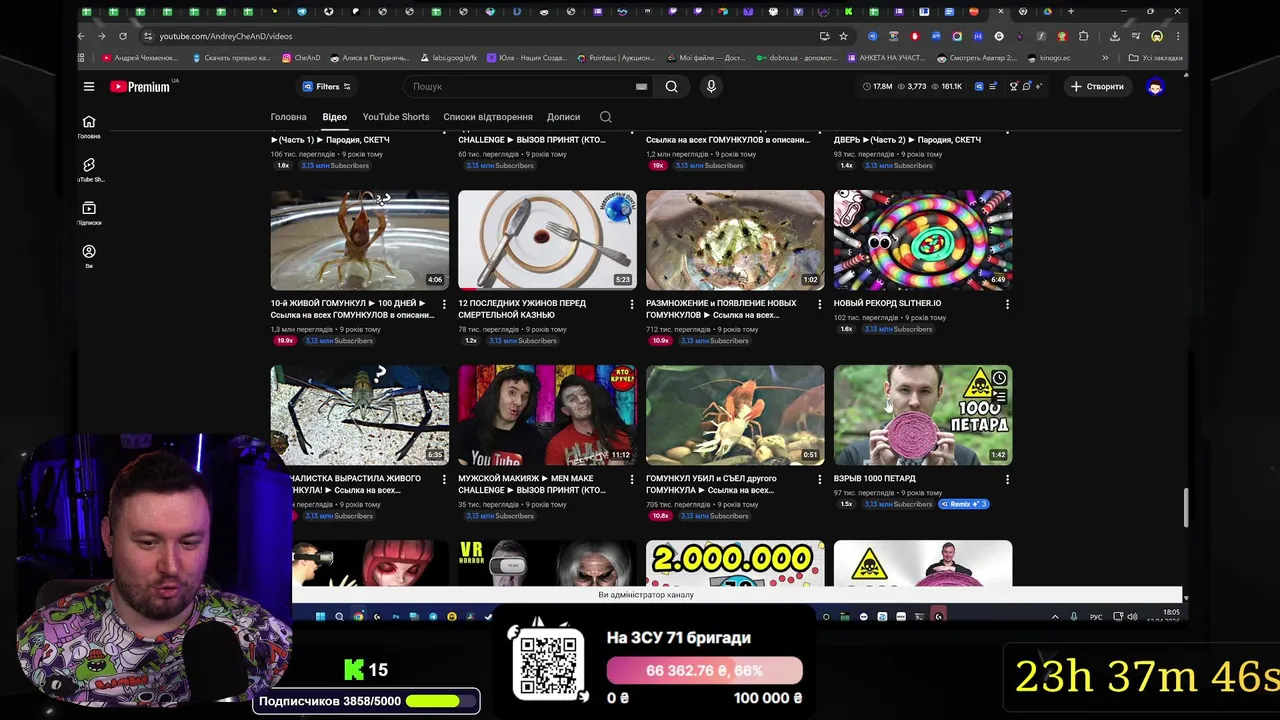Open the account avatar menu
The width and height of the screenshot is (1280, 720).
[1155, 87]
